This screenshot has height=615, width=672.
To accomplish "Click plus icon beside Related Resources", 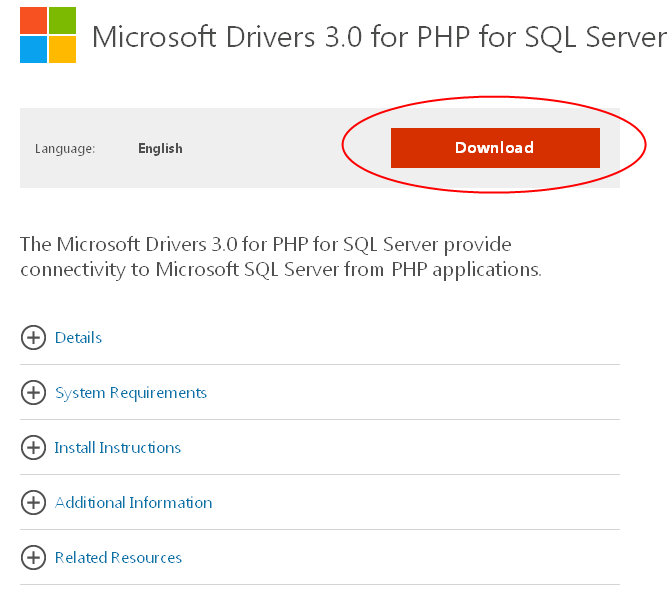I will [33, 558].
